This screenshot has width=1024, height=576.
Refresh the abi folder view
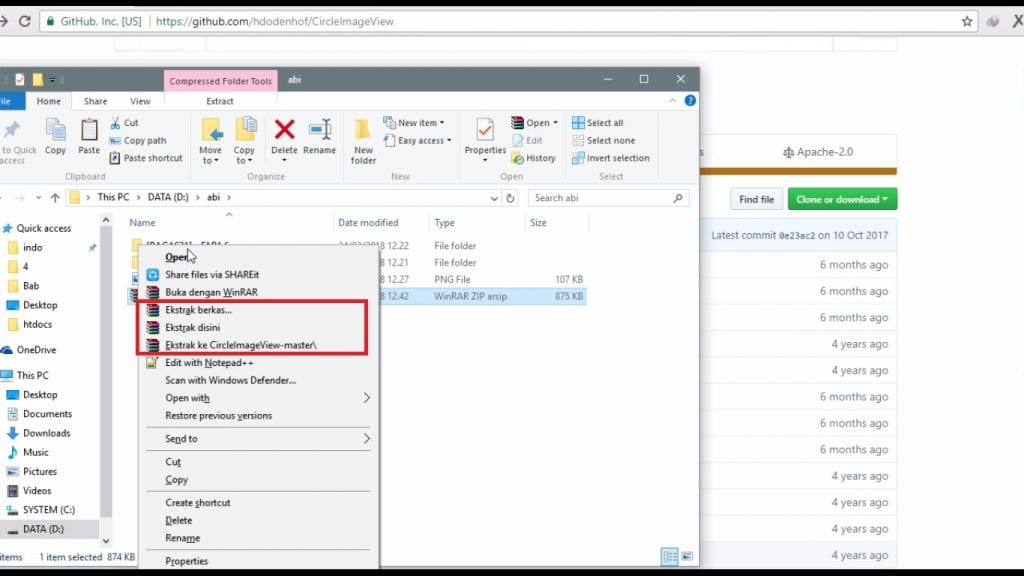coord(511,198)
